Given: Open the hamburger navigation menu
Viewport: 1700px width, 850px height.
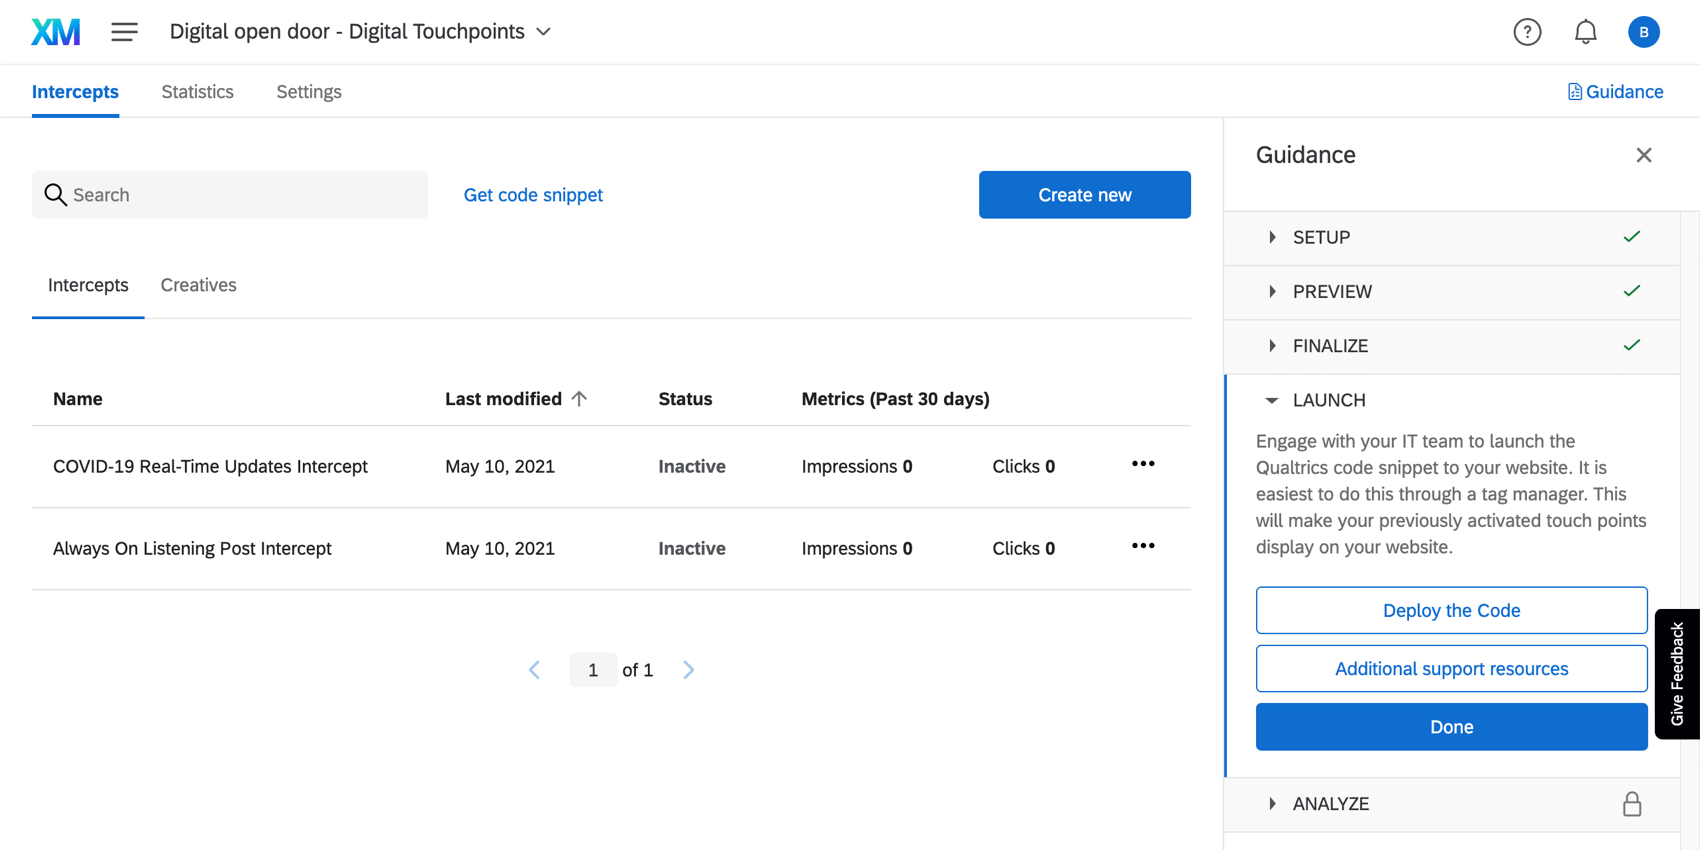Looking at the screenshot, I should tap(125, 32).
